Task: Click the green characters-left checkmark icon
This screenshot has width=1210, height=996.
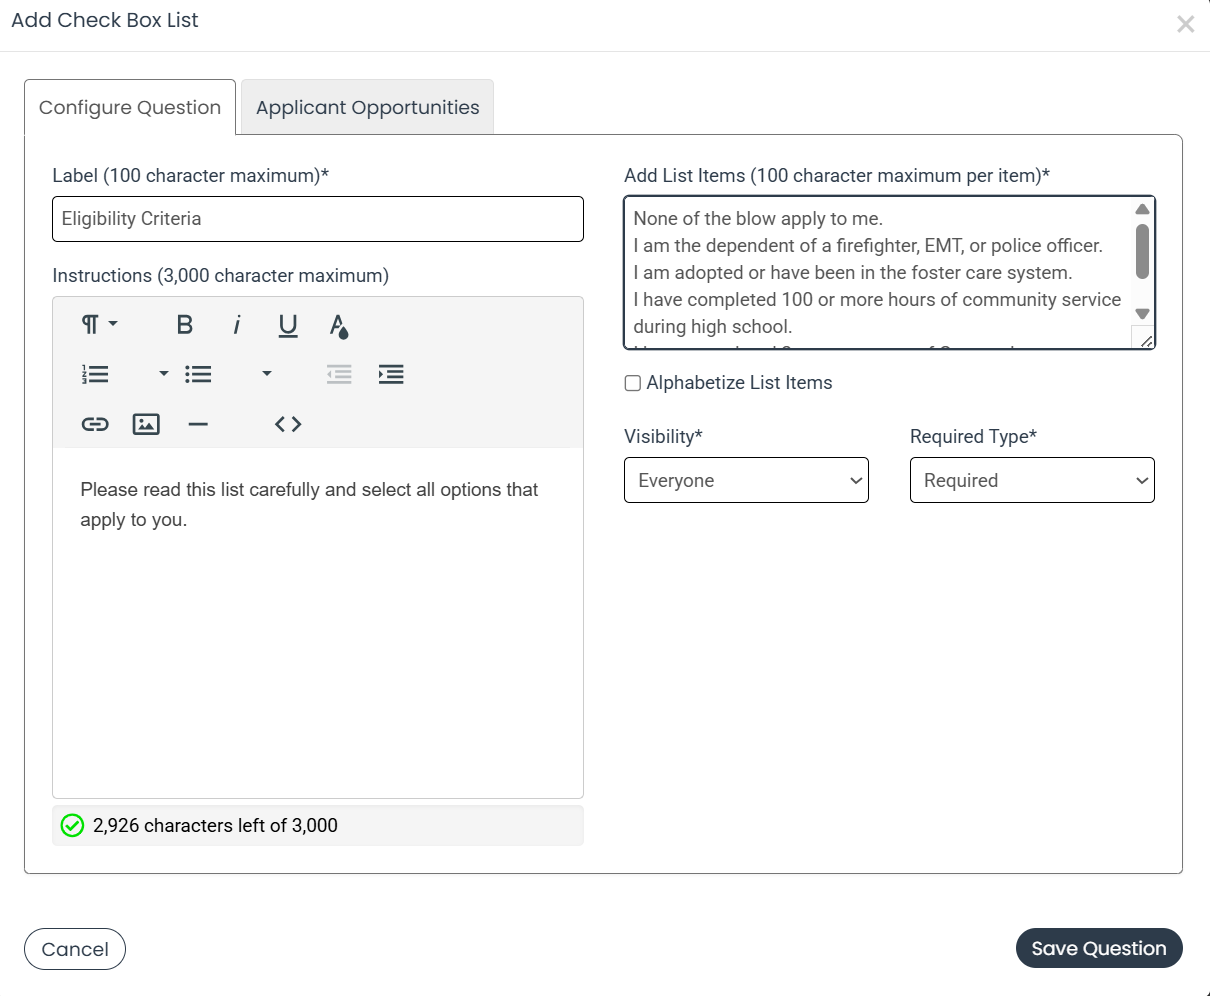Action: [72, 825]
